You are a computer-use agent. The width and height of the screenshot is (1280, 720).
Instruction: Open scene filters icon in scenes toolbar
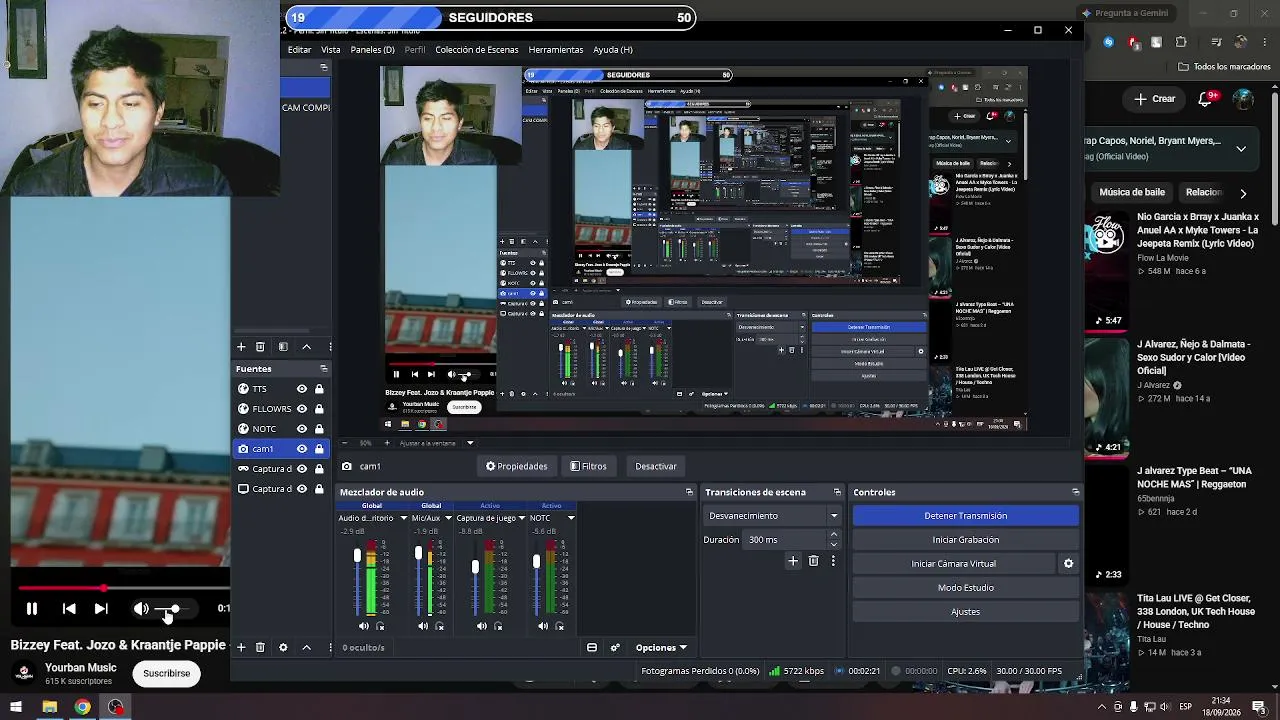point(283,347)
